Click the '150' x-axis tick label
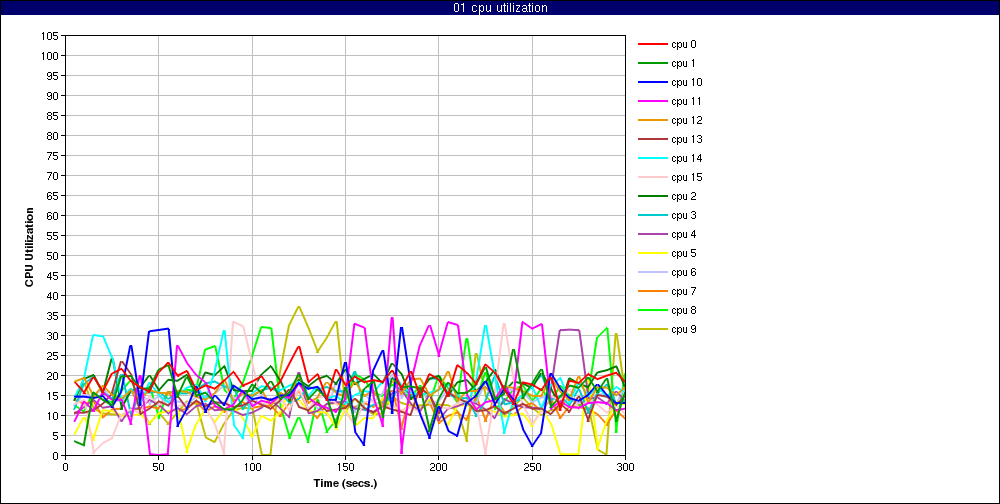This screenshot has height=504, width=1000. pos(345,466)
